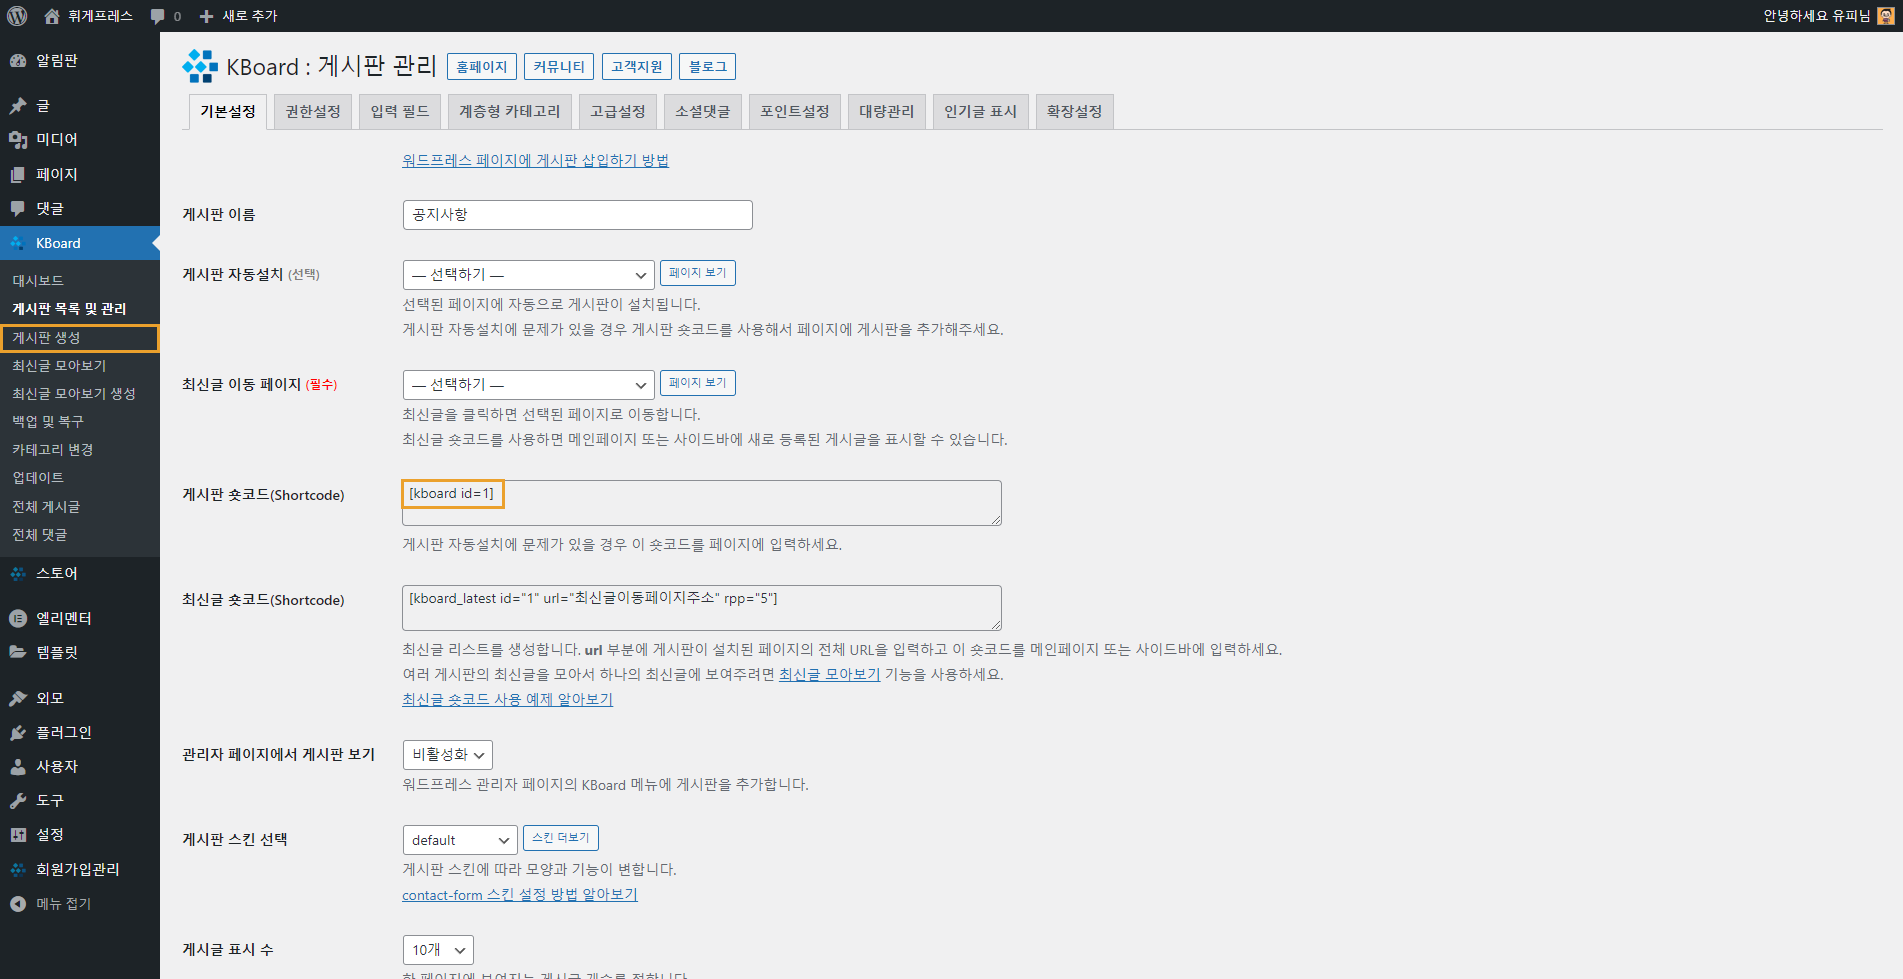Click 페이지 보기 beside 게시판 자동설치
The height and width of the screenshot is (979, 1903).
point(698,273)
